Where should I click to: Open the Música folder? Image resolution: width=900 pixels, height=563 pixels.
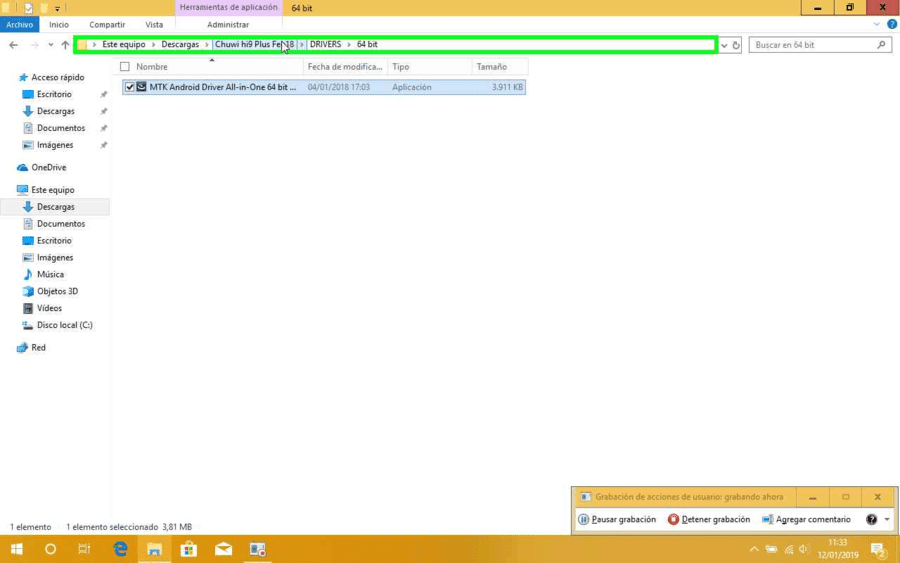(50, 274)
